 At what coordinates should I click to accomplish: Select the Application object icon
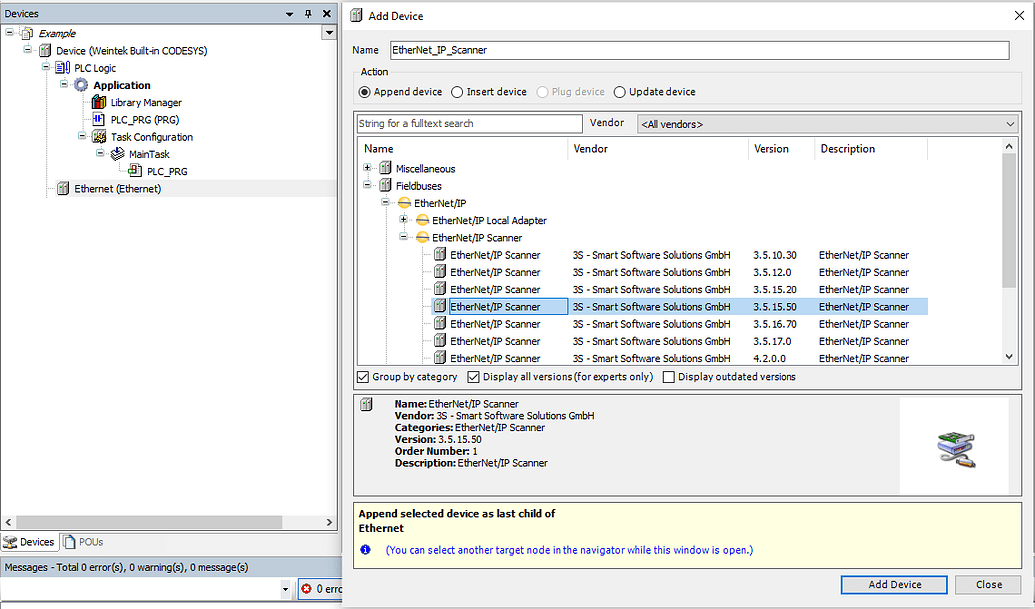[x=80, y=85]
